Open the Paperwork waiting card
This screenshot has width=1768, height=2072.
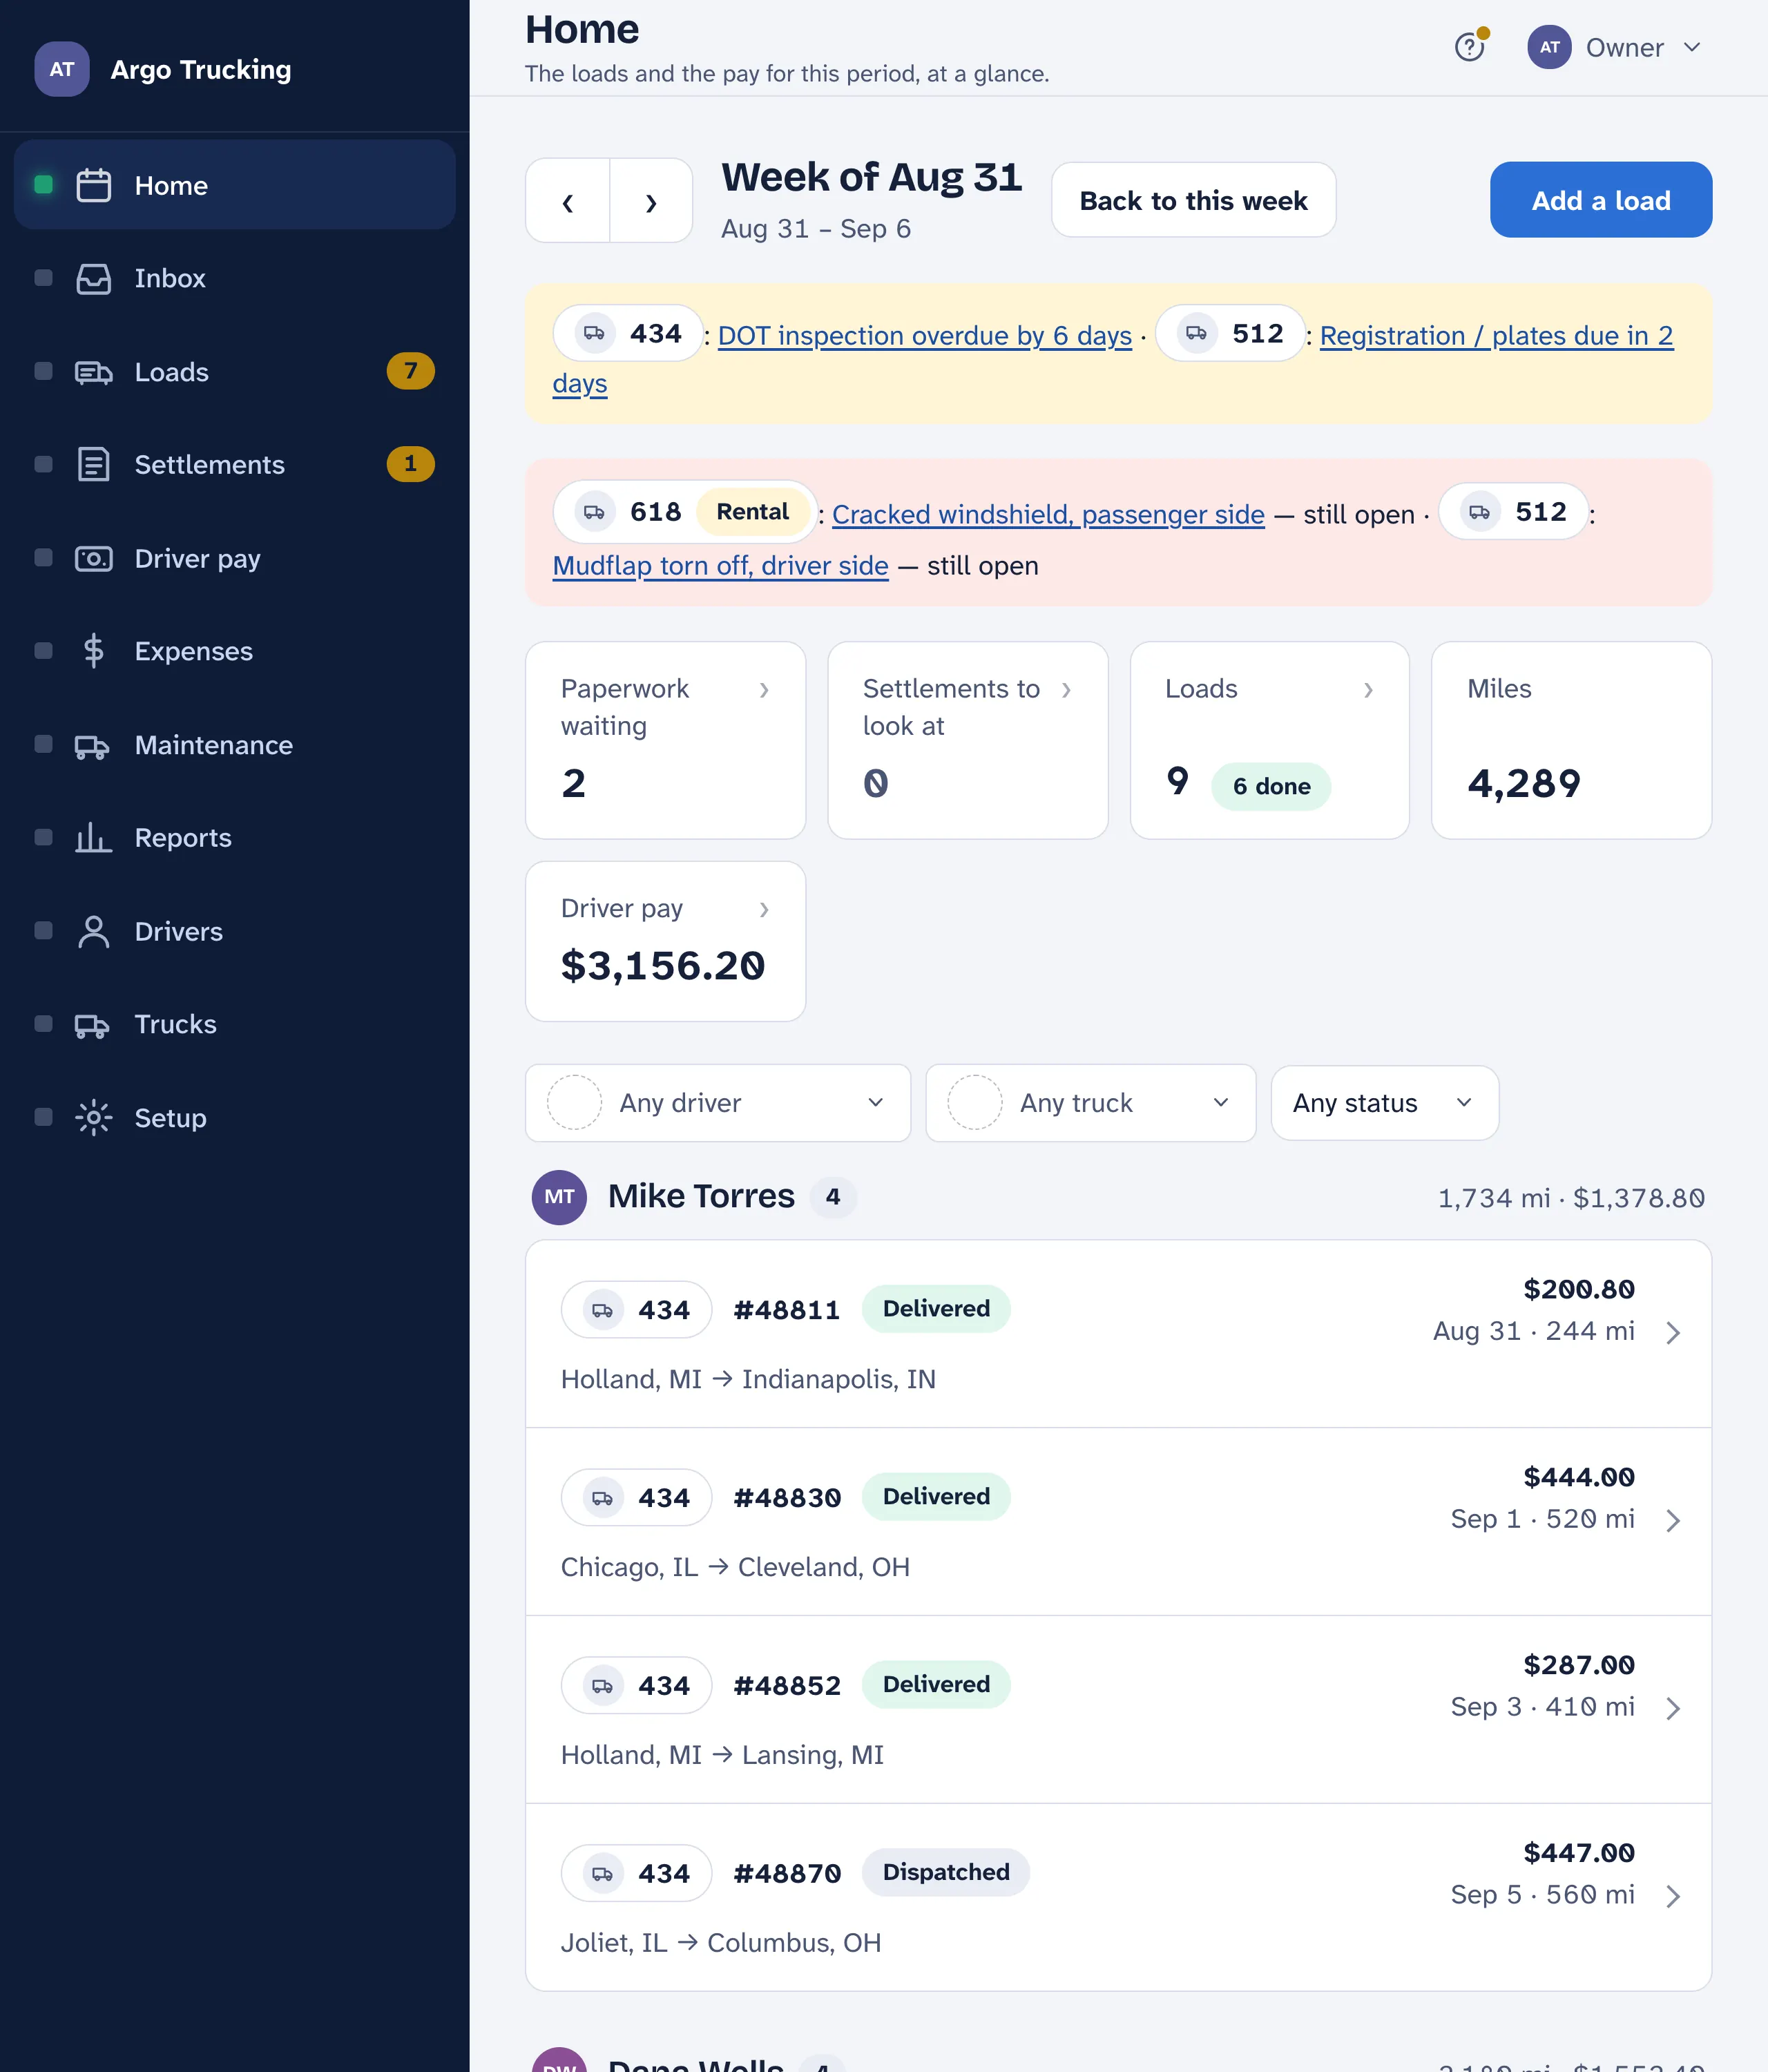tap(665, 740)
